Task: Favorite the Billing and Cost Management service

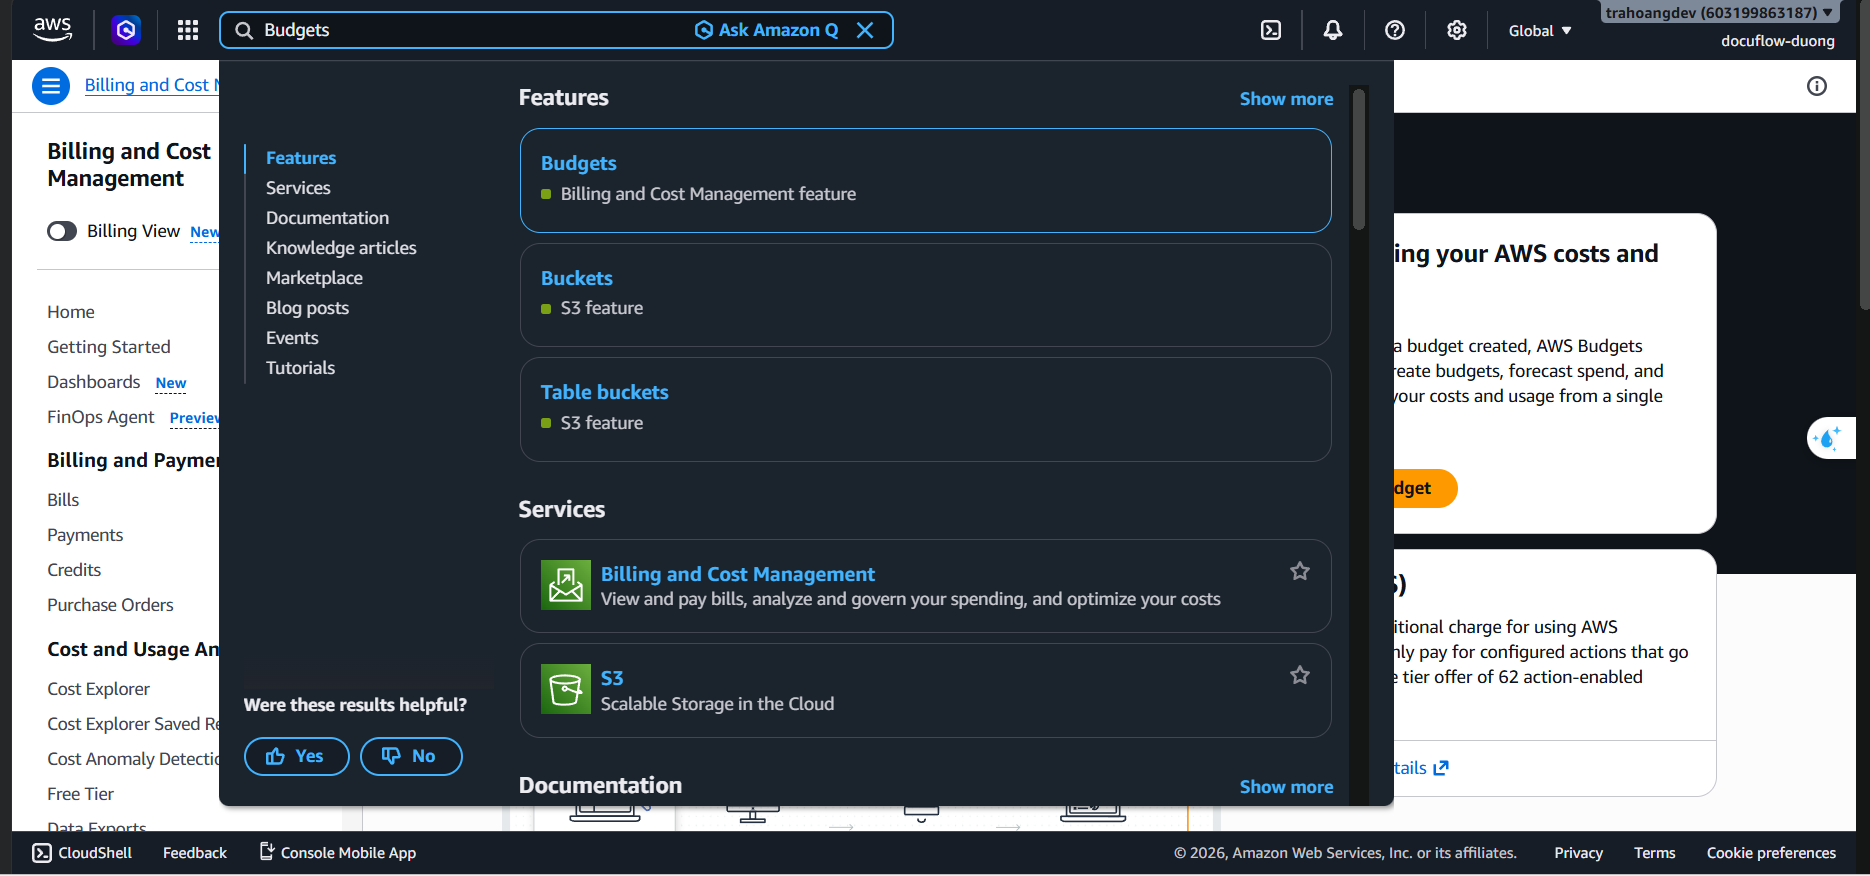Action: (x=1300, y=571)
